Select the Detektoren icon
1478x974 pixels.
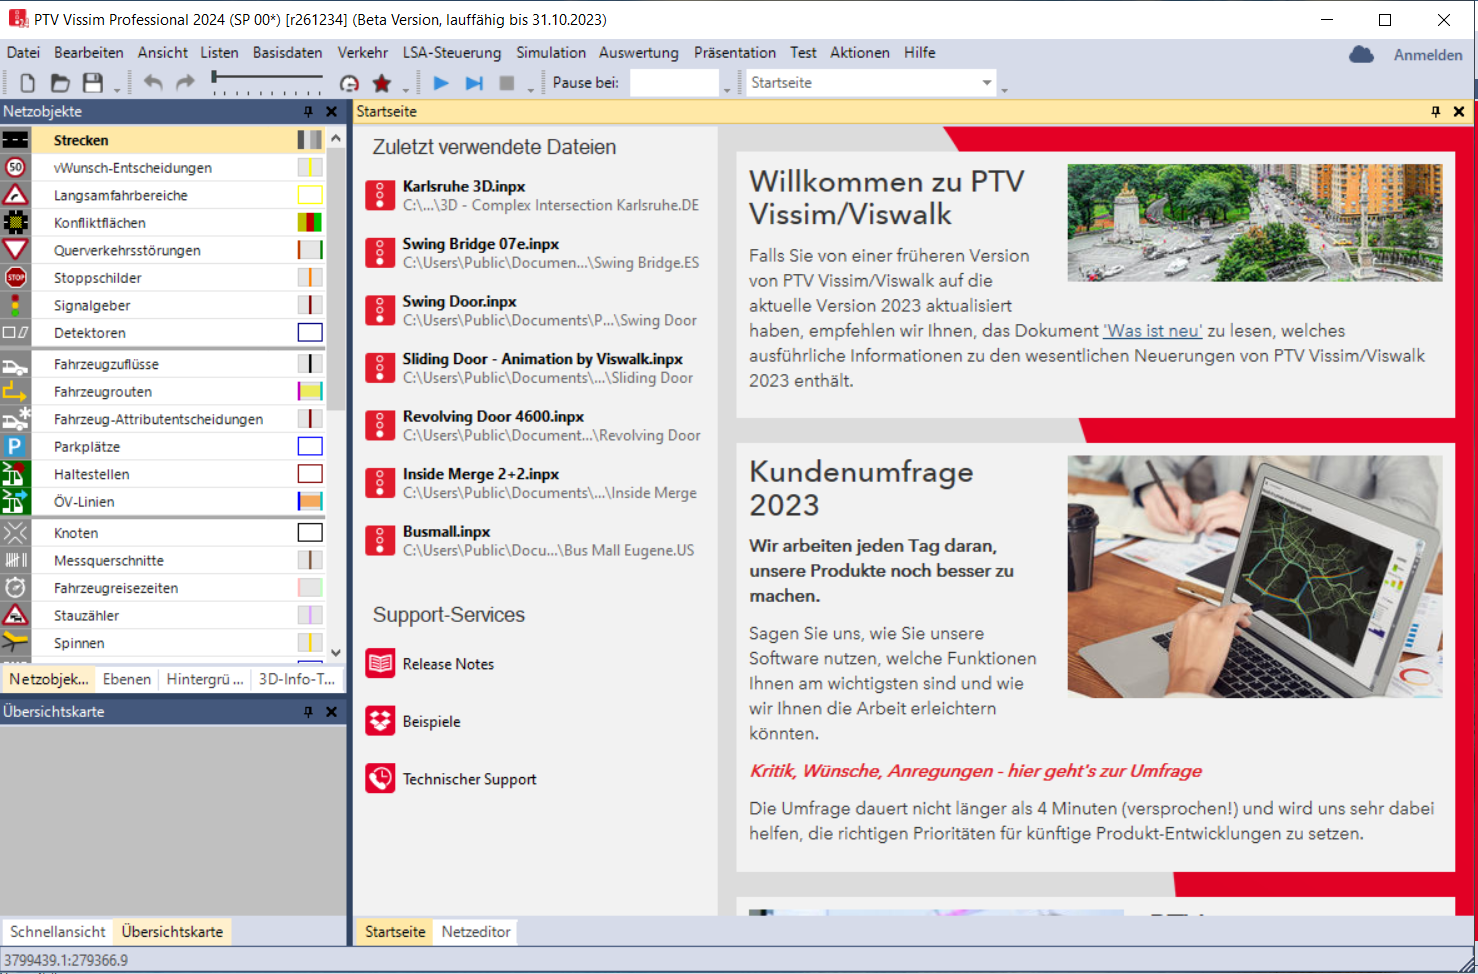pyautogui.click(x=16, y=332)
